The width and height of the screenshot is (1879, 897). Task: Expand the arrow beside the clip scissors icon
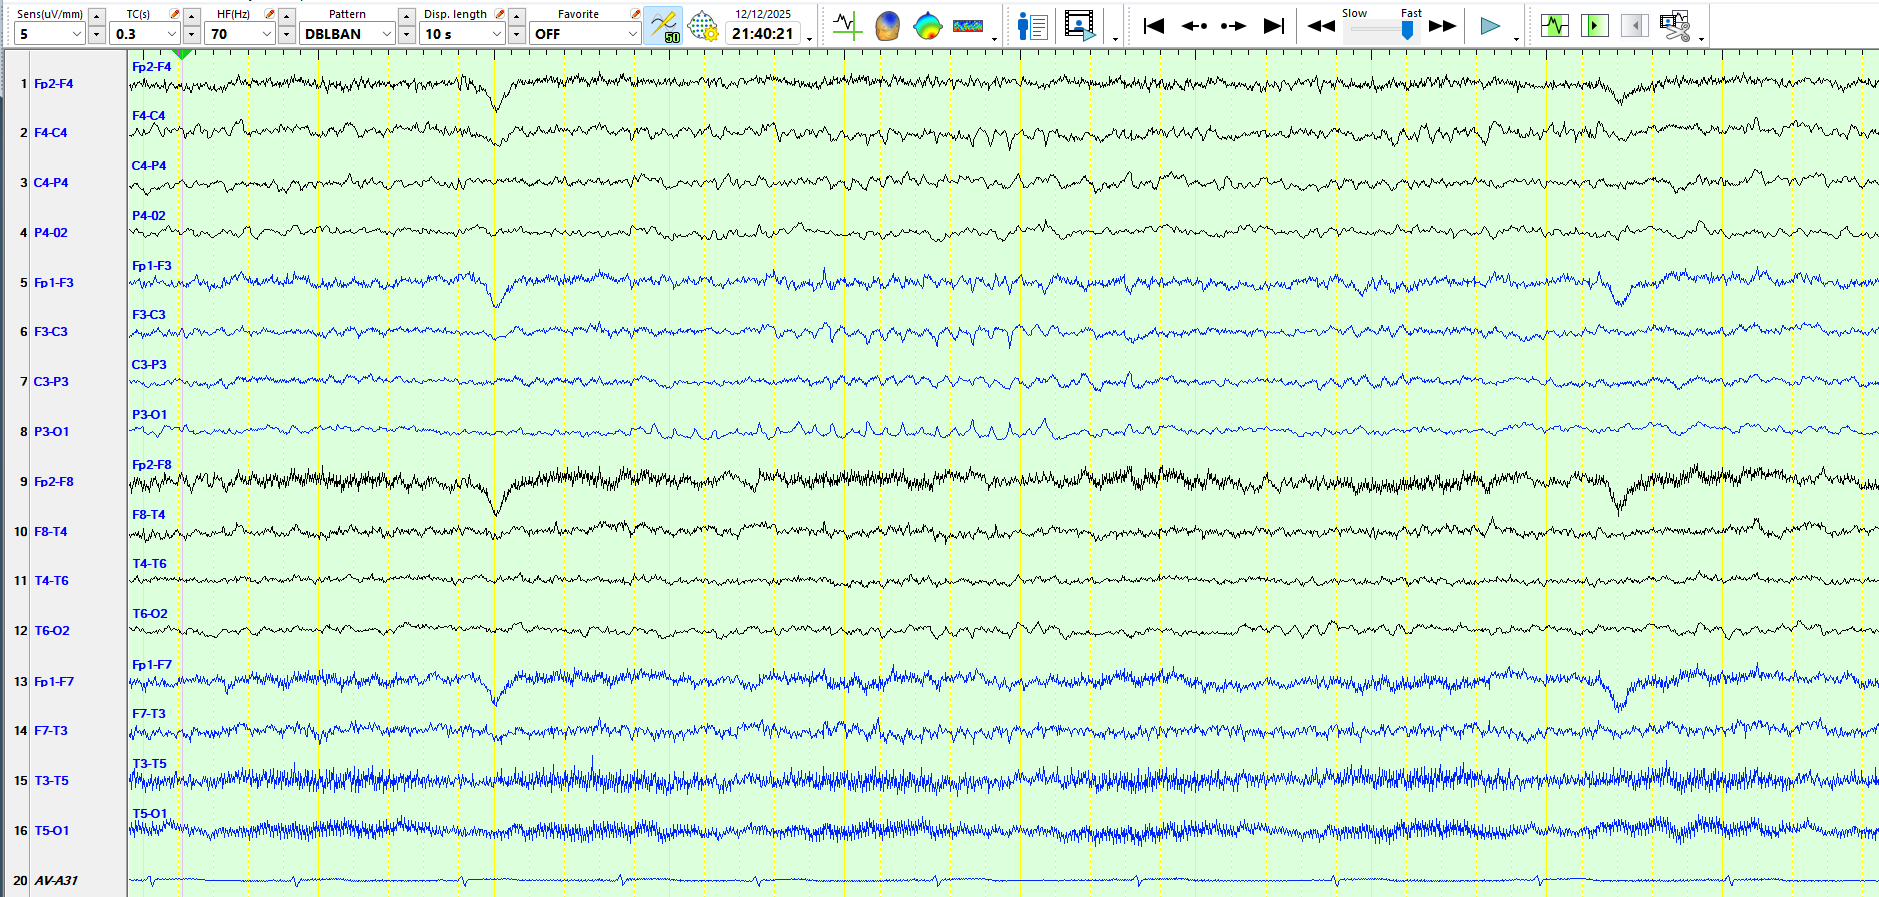(x=1701, y=39)
